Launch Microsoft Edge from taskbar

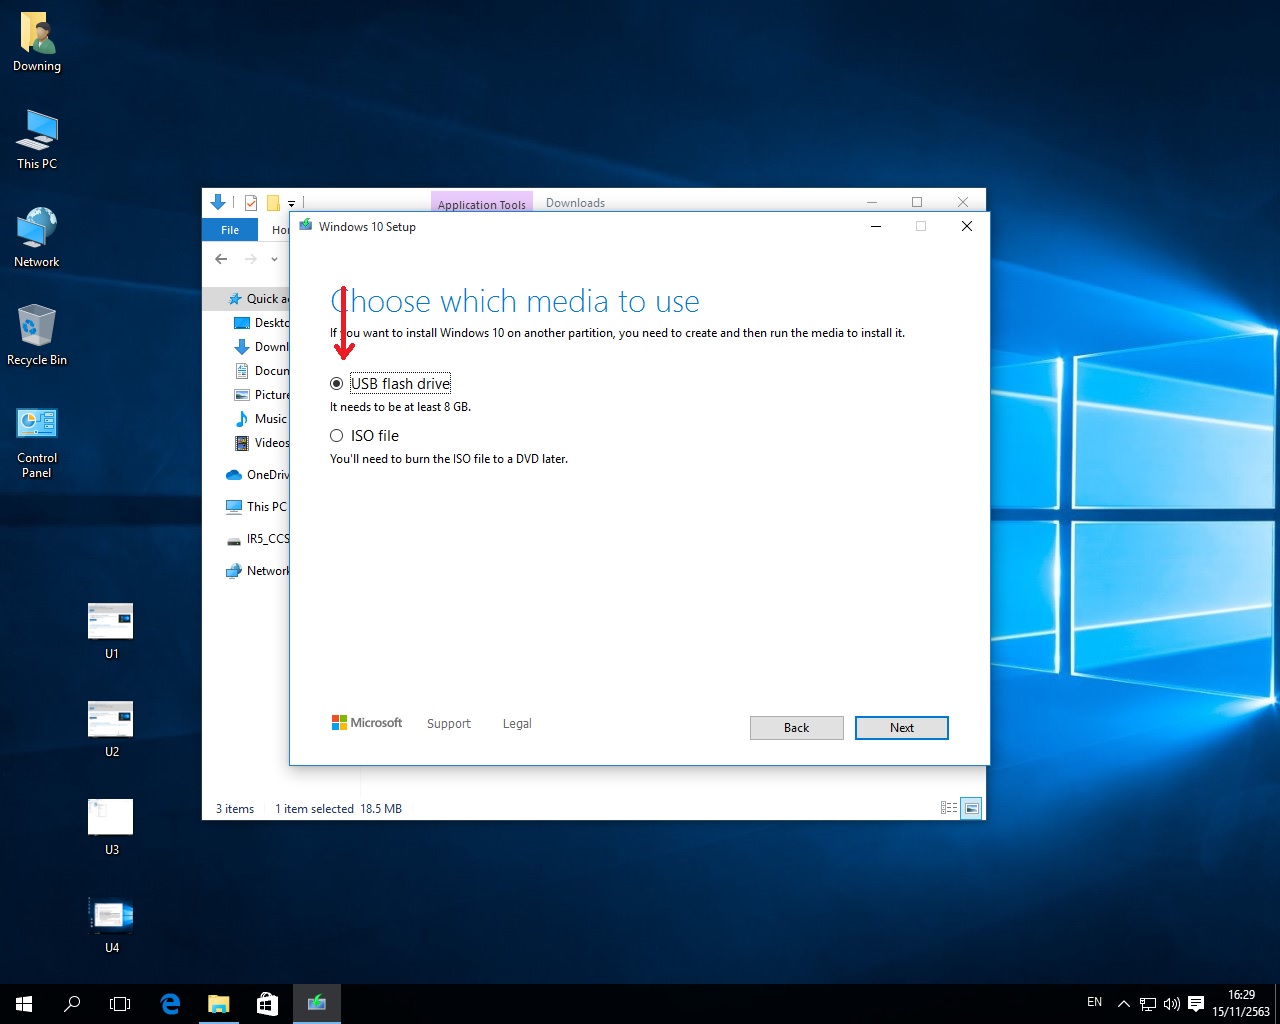170,1004
